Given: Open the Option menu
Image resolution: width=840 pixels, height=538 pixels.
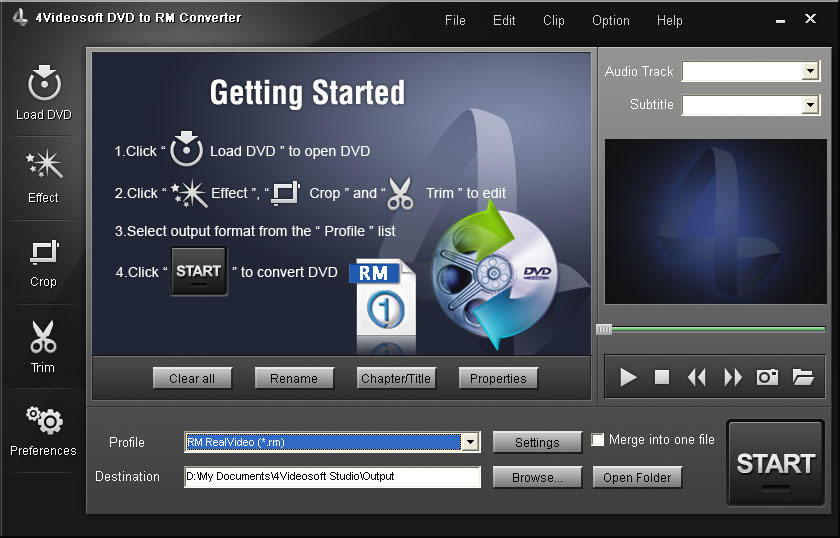Looking at the screenshot, I should (610, 20).
